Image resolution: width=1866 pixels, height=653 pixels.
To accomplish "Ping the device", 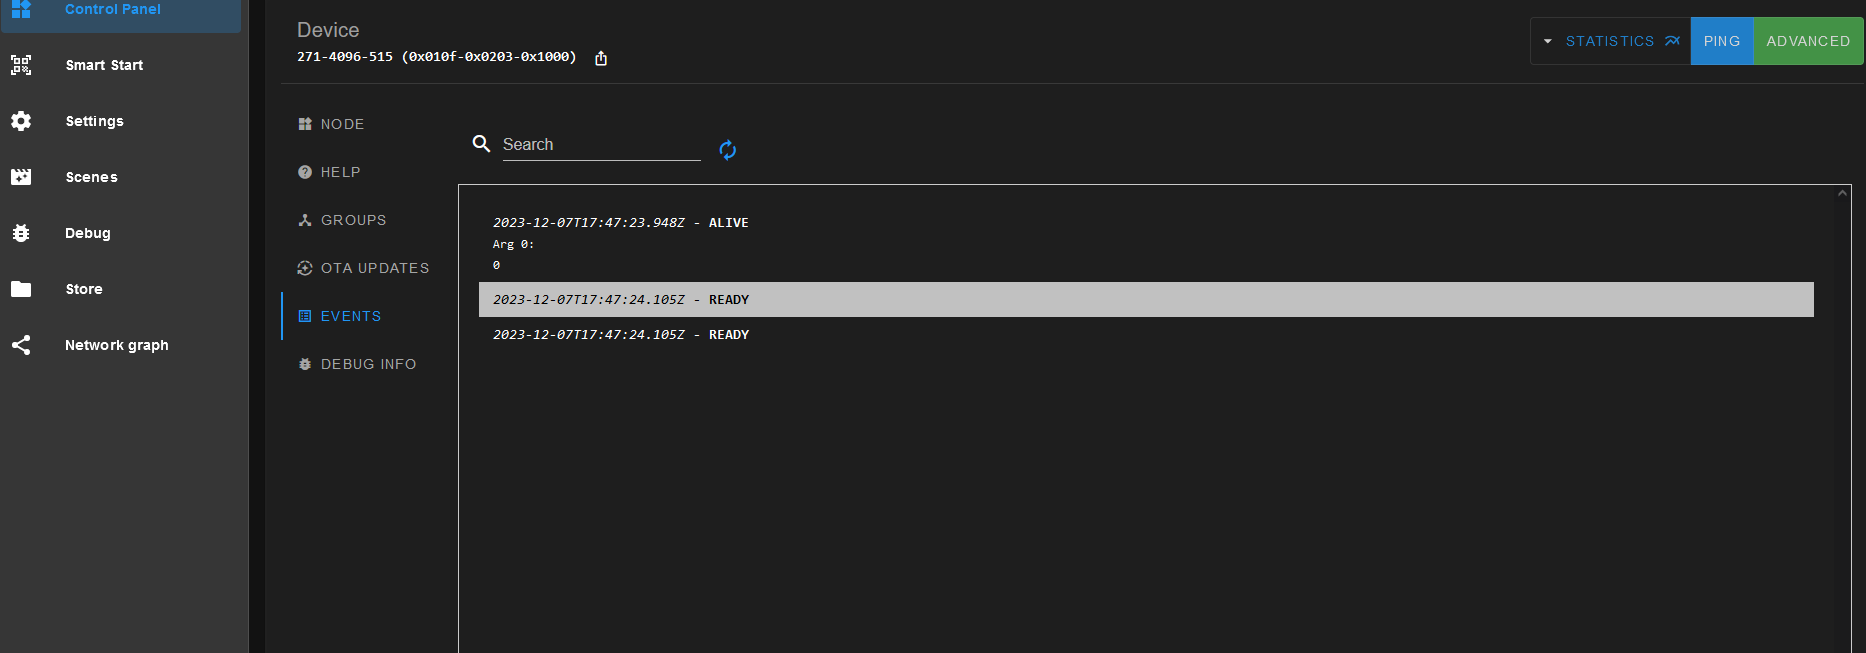I will [x=1721, y=41].
